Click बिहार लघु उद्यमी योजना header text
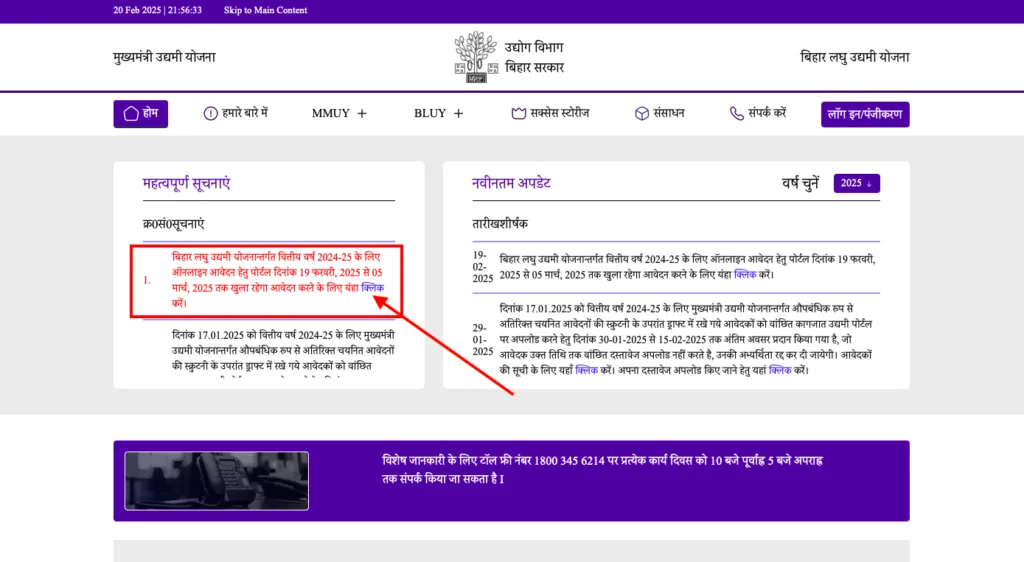Screen dimensions: 1024x562 click(x=855, y=57)
